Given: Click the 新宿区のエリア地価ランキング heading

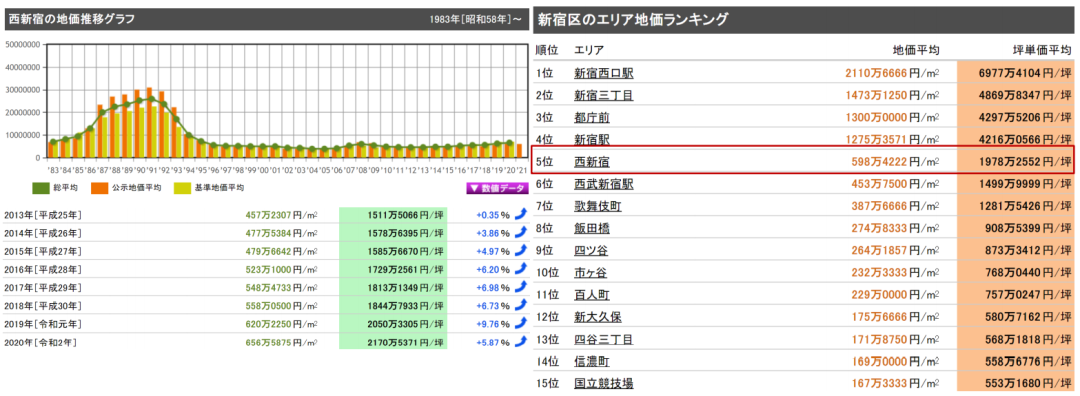Looking at the screenshot, I should tap(632, 19).
